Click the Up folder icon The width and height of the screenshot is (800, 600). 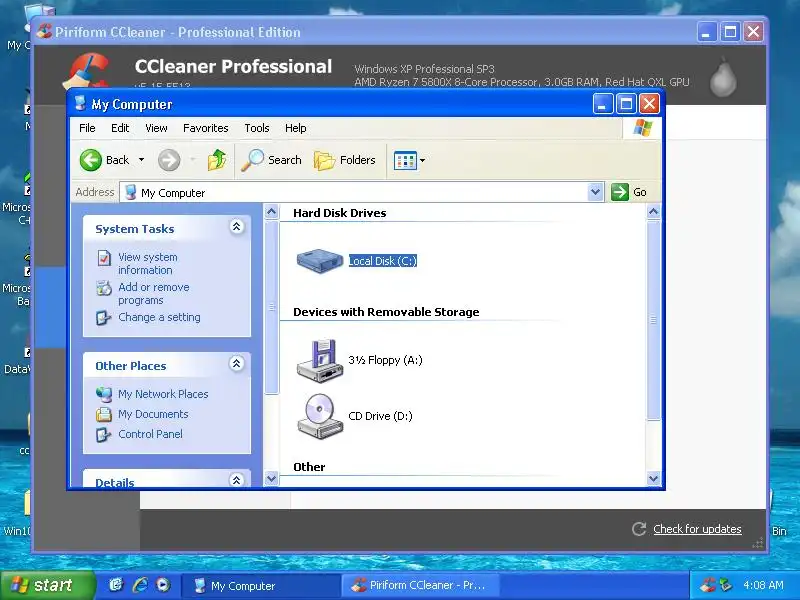(x=217, y=160)
